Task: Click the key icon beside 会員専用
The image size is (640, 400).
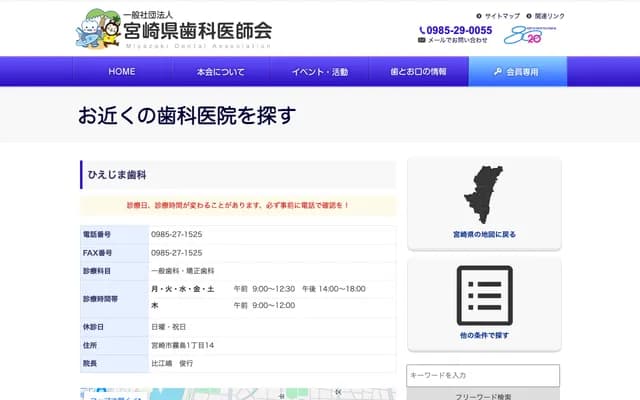Action: (x=498, y=72)
